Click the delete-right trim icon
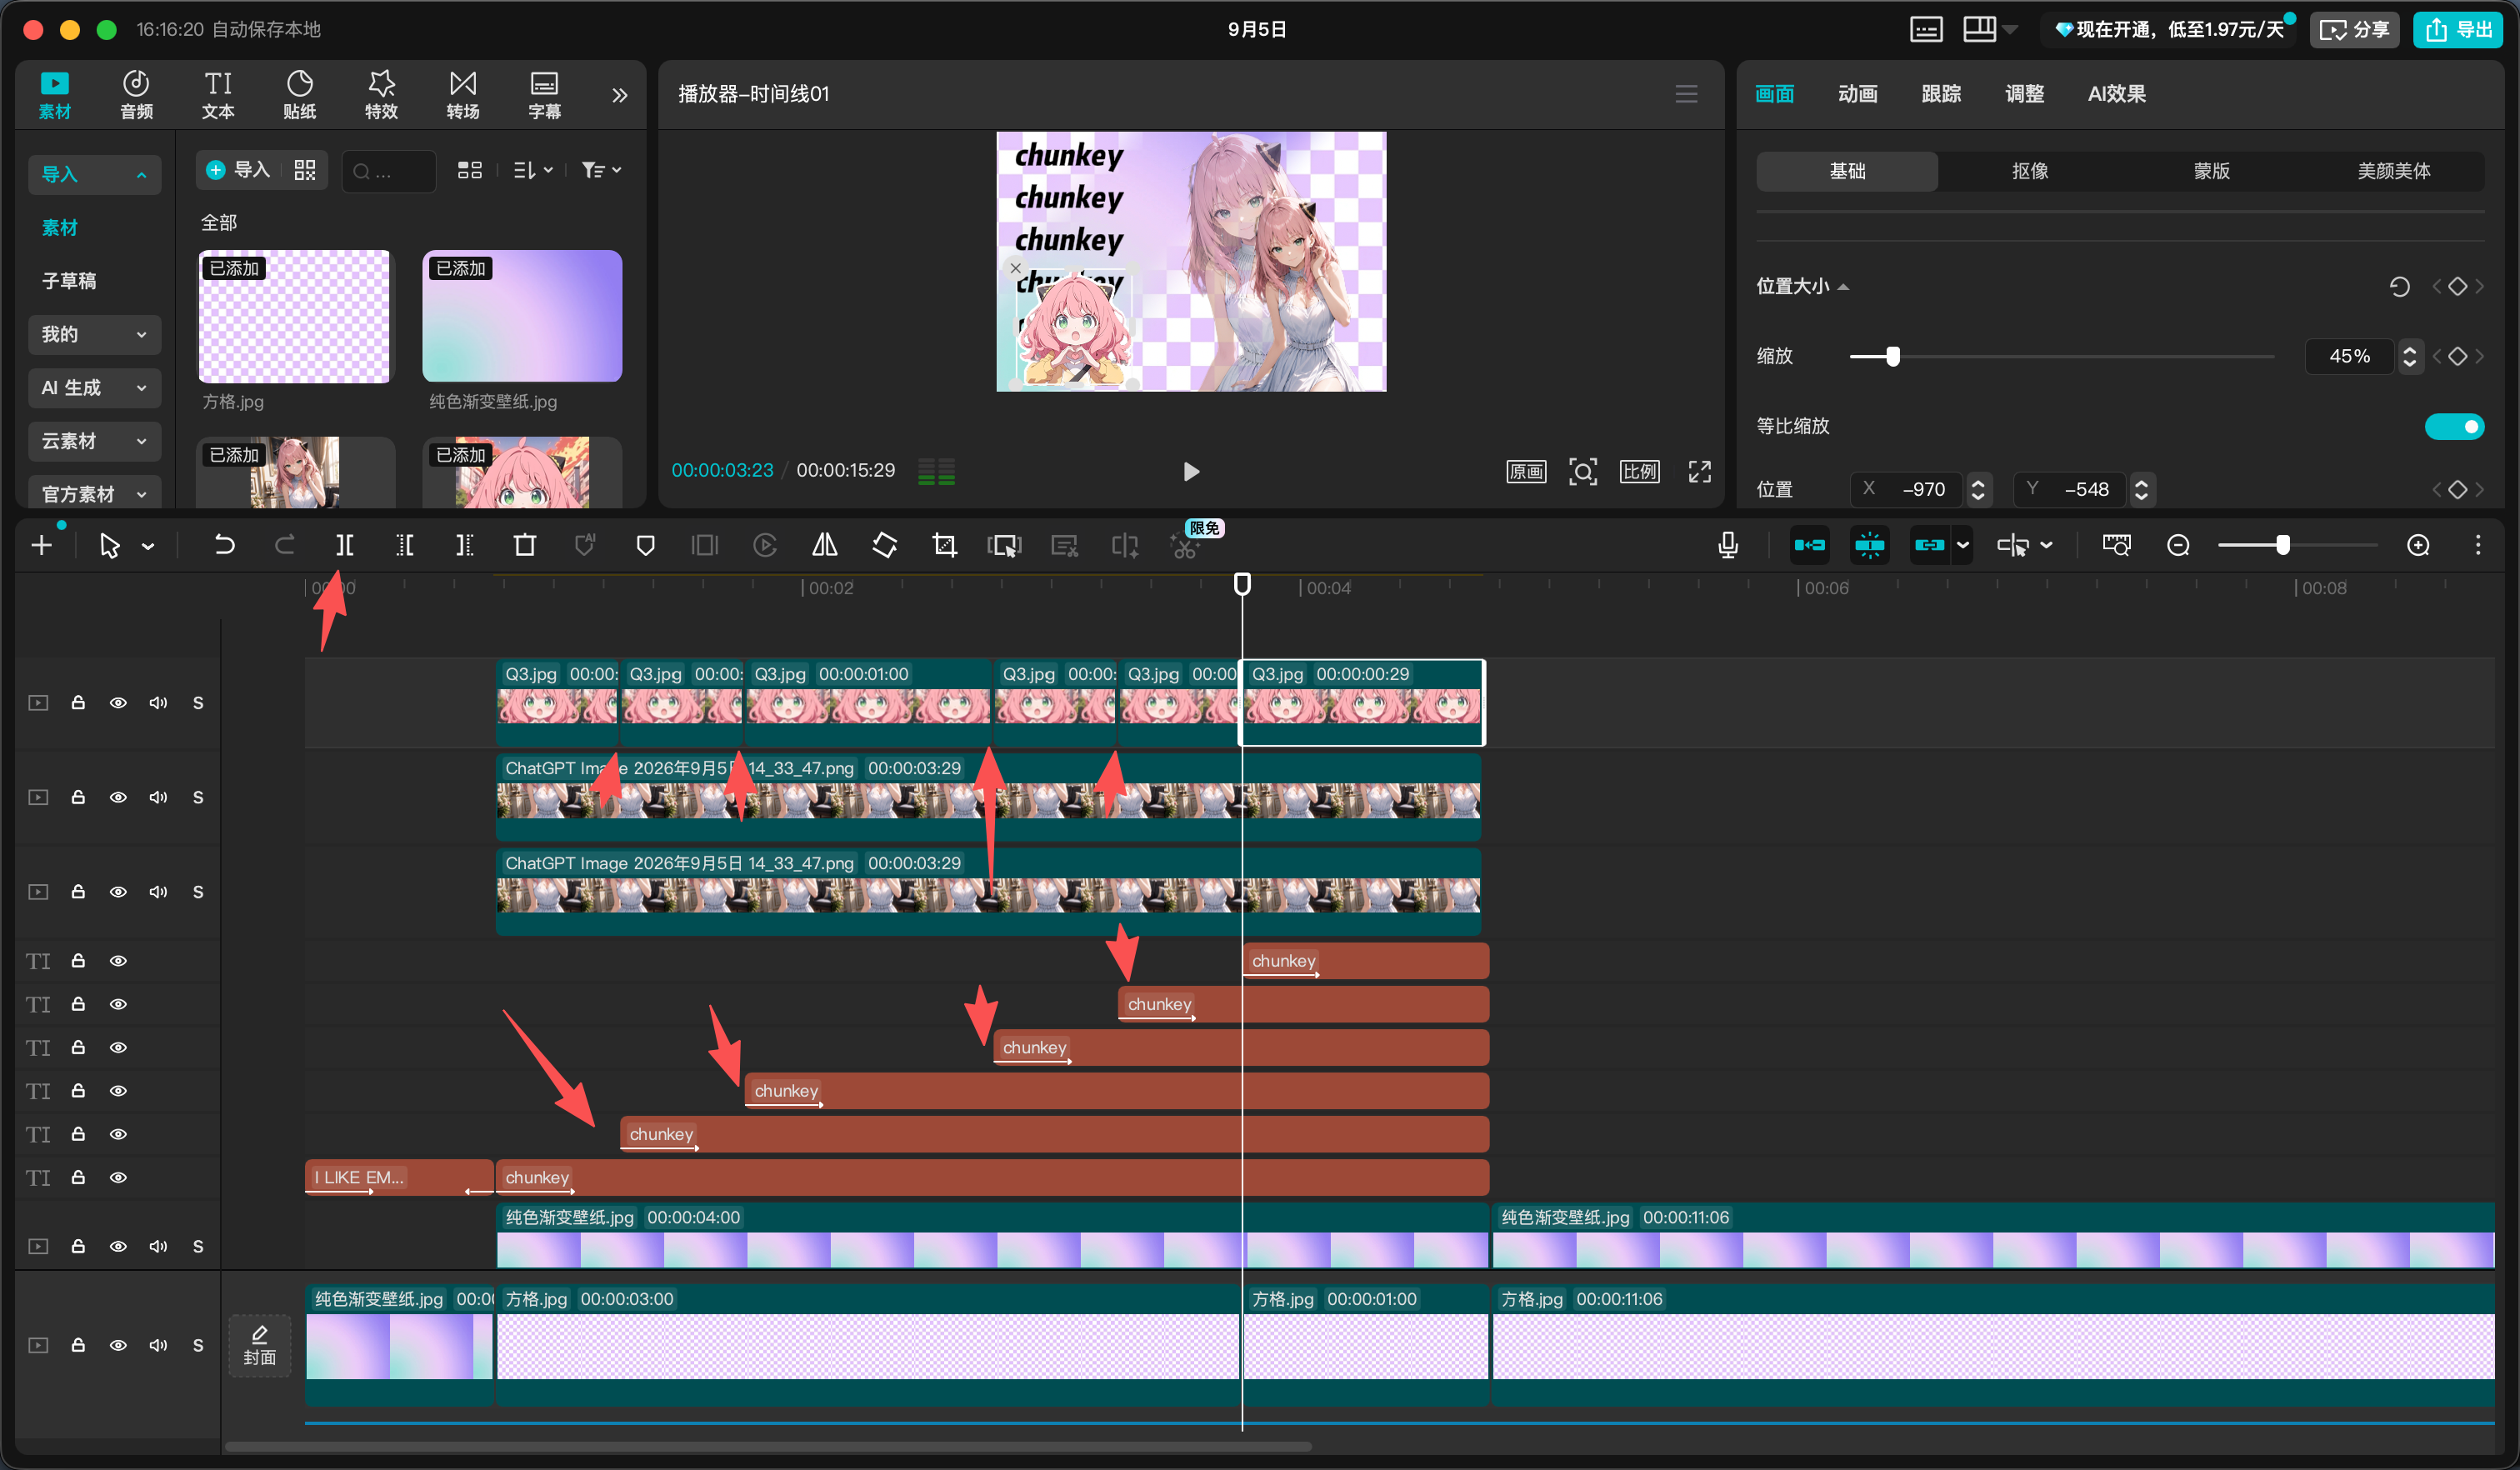 pyautogui.click(x=464, y=545)
